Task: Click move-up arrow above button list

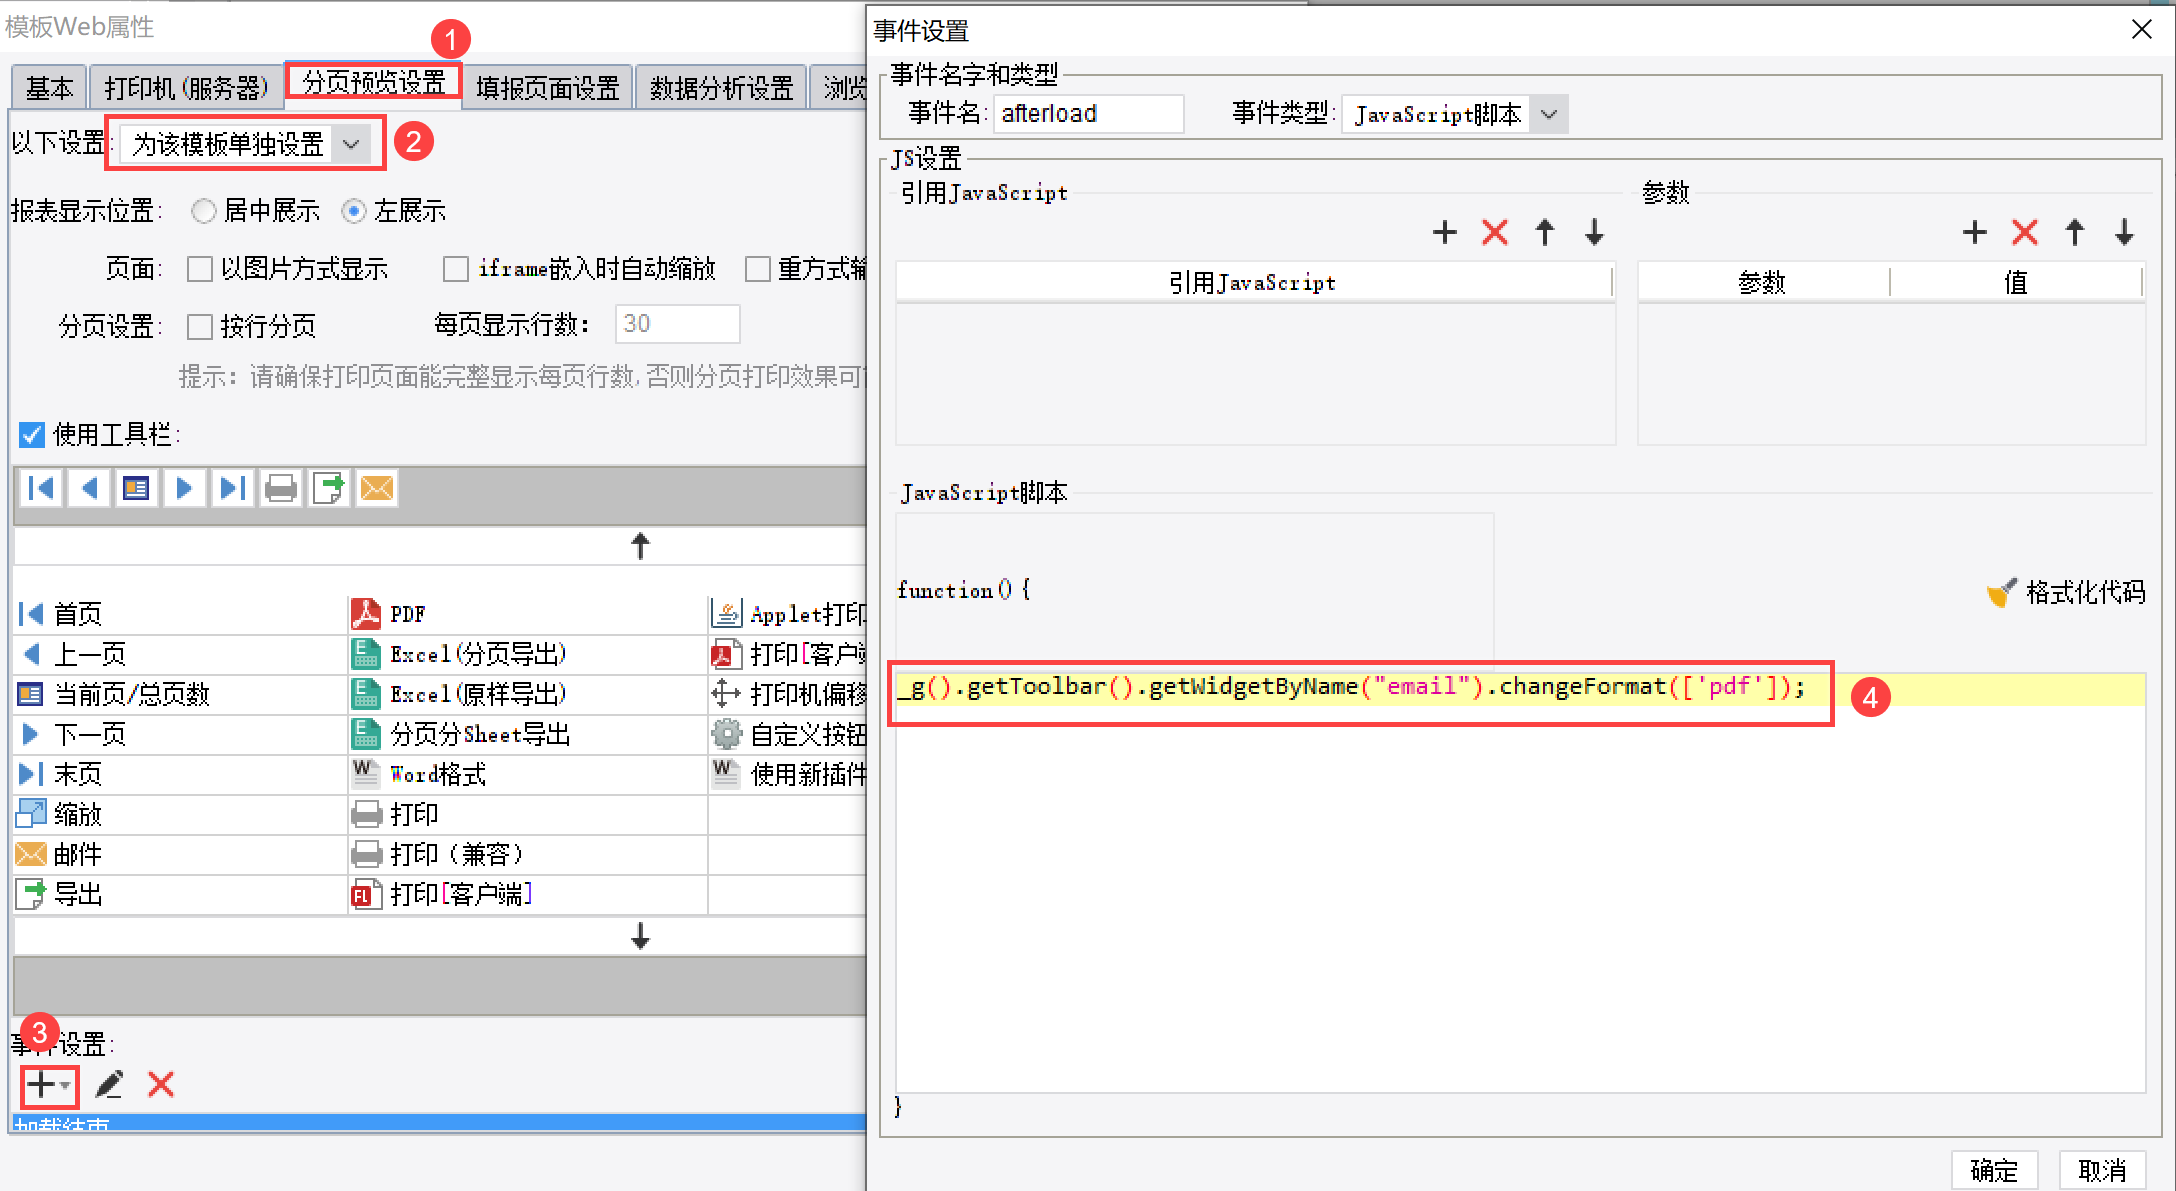Action: (640, 546)
